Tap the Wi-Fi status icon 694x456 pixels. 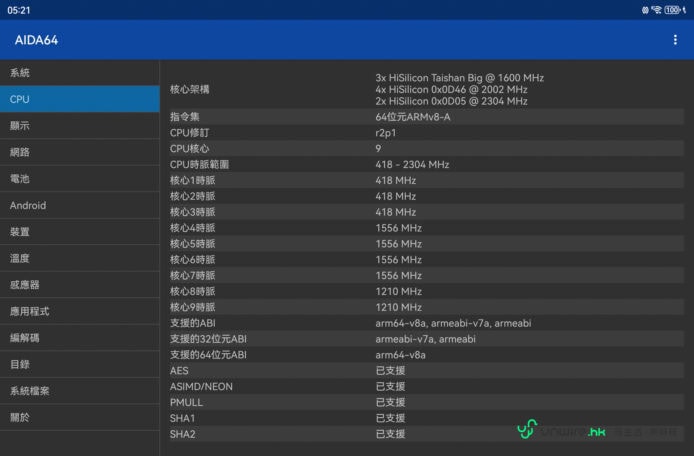[x=656, y=10]
